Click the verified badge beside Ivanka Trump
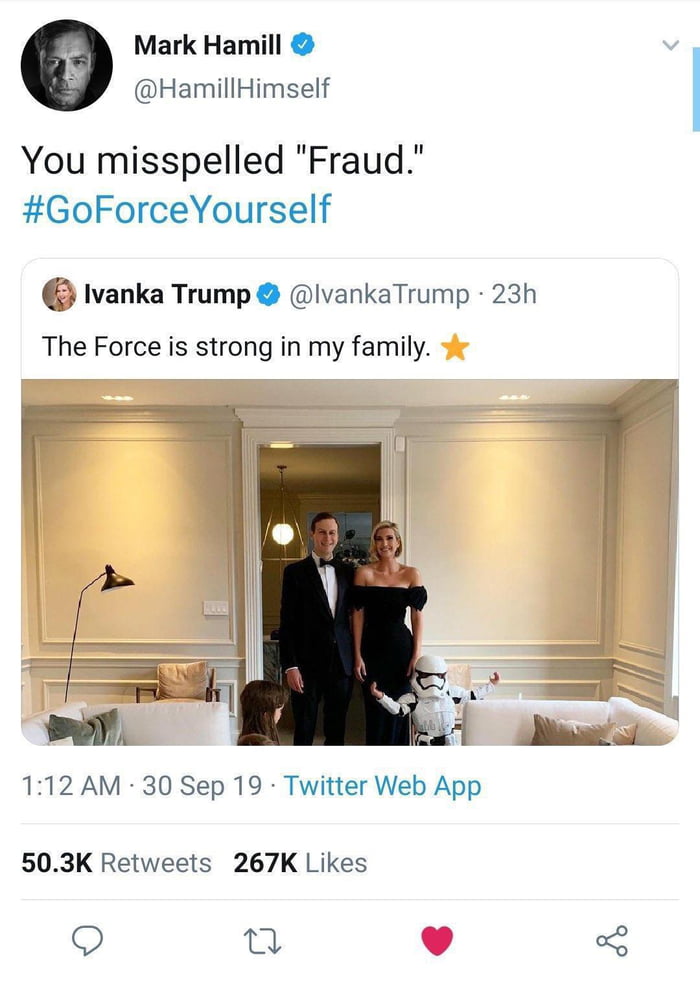 click(268, 295)
